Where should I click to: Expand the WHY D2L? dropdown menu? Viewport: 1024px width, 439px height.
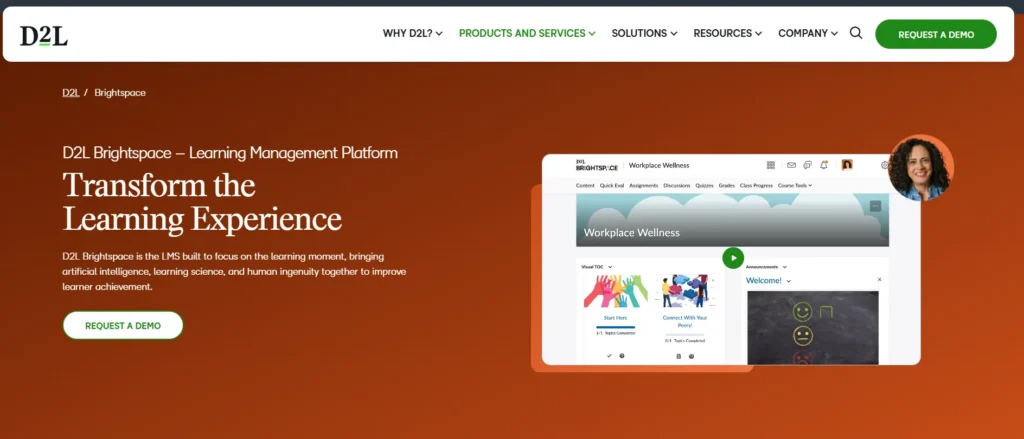(413, 34)
